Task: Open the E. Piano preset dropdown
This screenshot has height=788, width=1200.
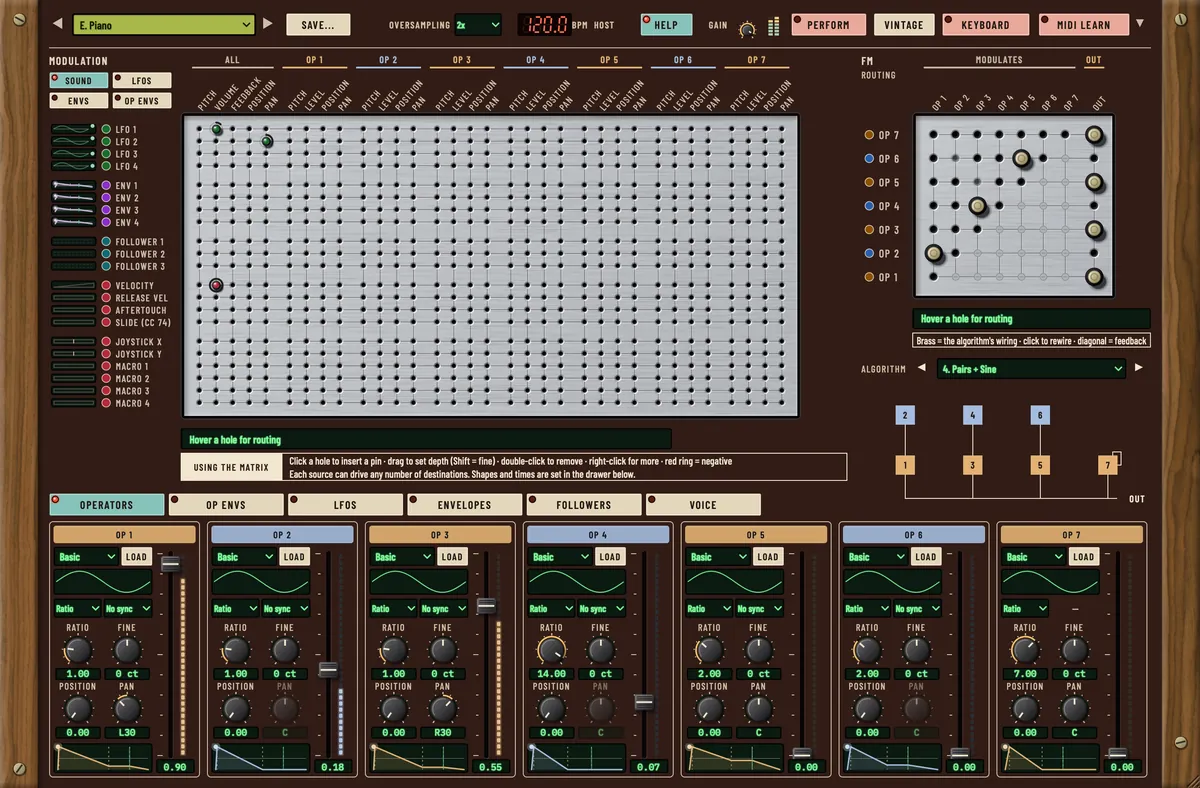Action: 163,24
